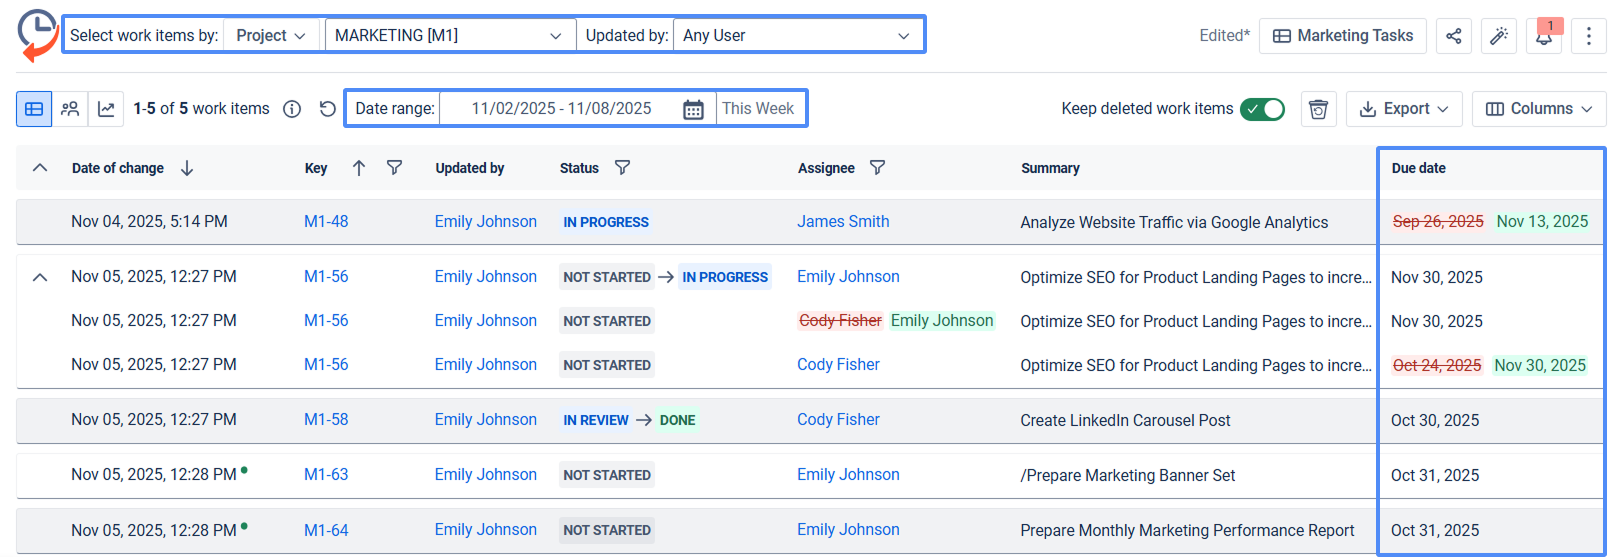
Task: Click the Edited* label
Action: (1224, 36)
